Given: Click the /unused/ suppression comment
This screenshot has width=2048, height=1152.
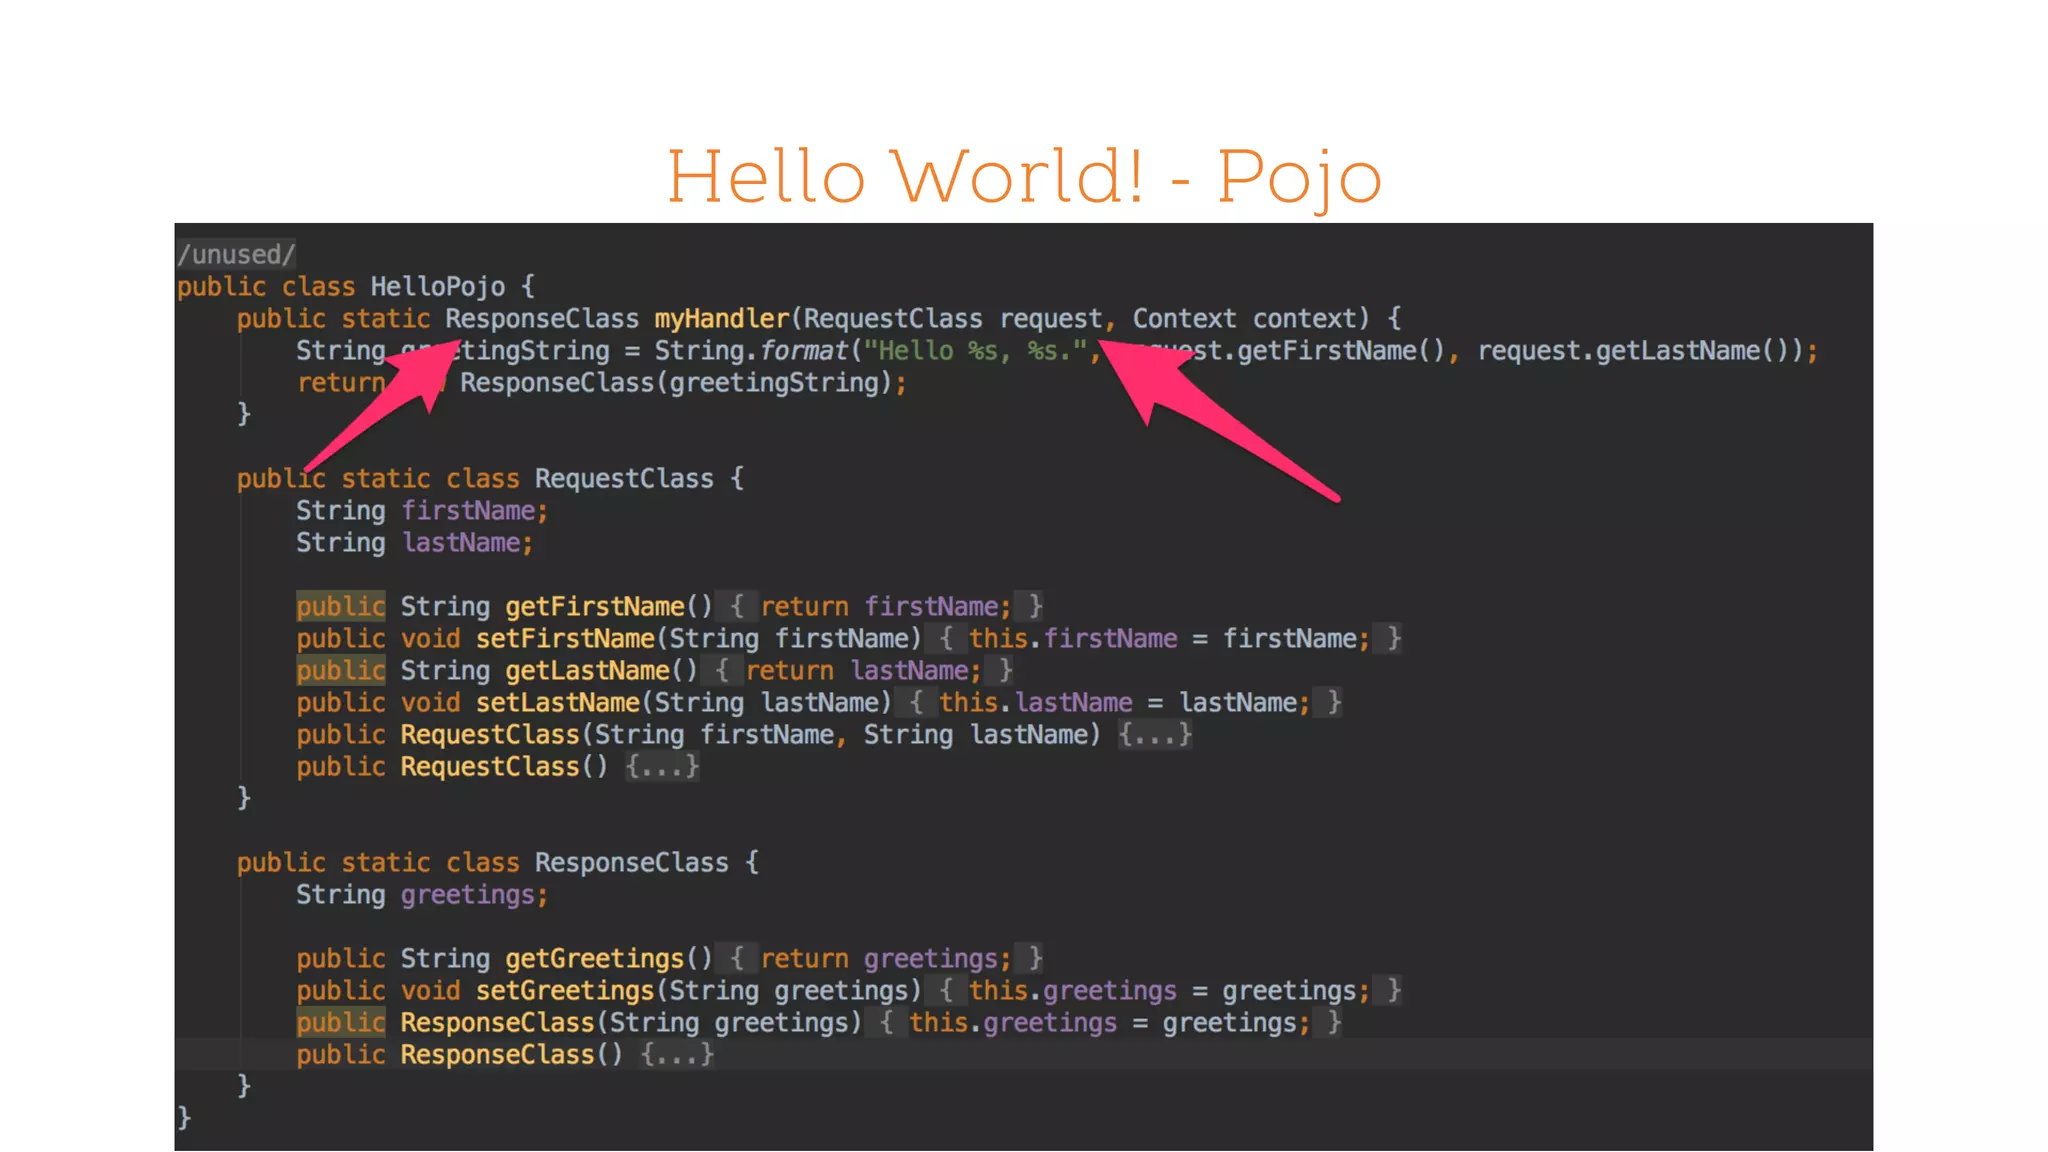Looking at the screenshot, I should coord(236,254).
